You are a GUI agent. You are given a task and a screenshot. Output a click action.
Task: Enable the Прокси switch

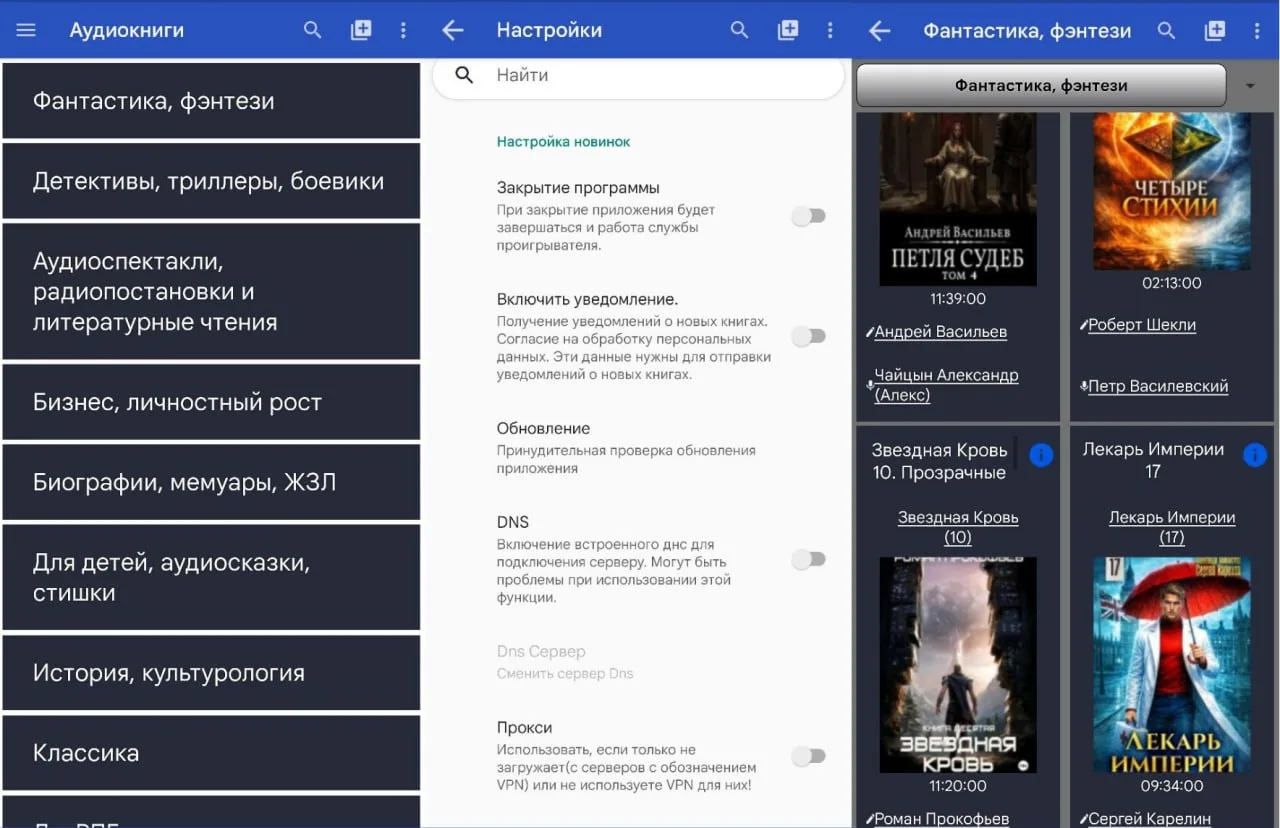pyautogui.click(x=808, y=756)
